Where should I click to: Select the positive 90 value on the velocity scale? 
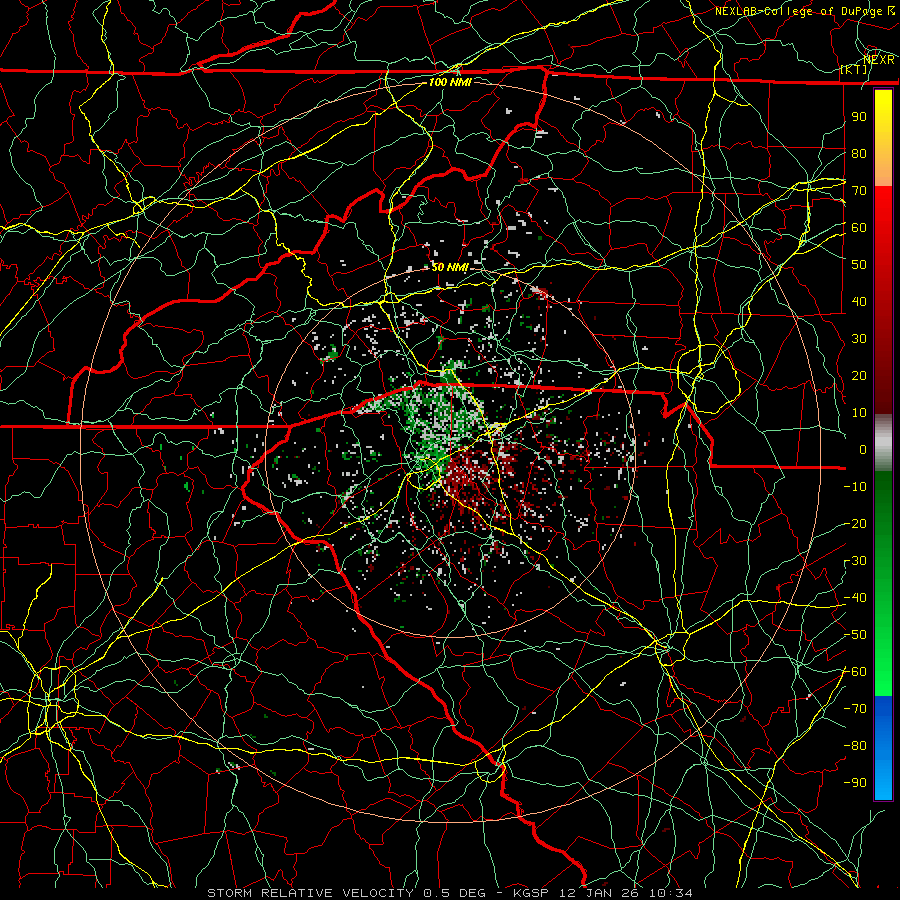click(x=859, y=117)
